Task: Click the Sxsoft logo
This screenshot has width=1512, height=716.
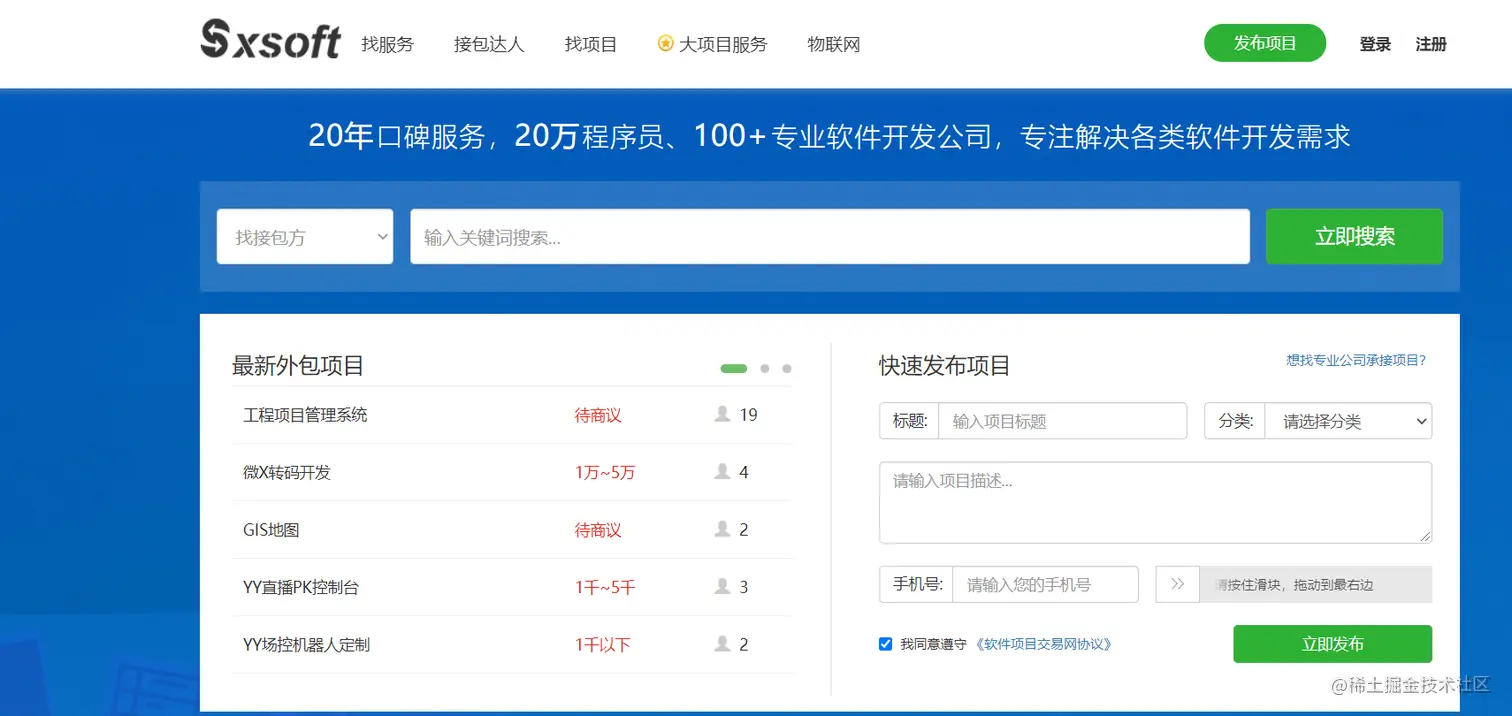Action: (271, 40)
